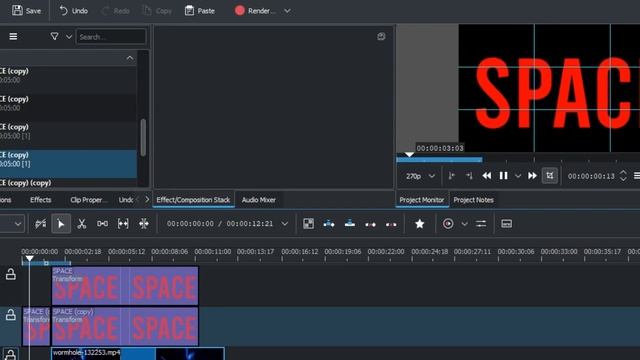Click the save-stack icon in the effect panel
The image size is (640, 360).
[381, 37]
